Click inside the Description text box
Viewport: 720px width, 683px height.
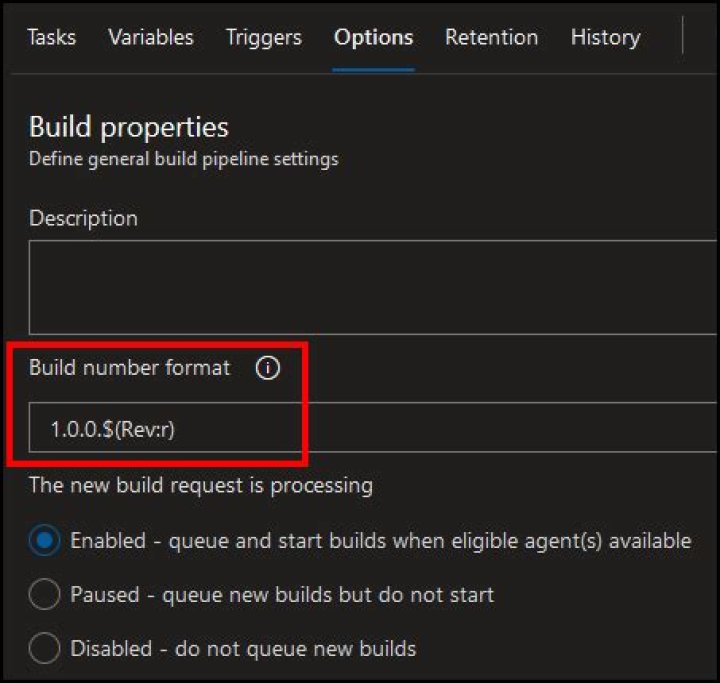[370, 286]
